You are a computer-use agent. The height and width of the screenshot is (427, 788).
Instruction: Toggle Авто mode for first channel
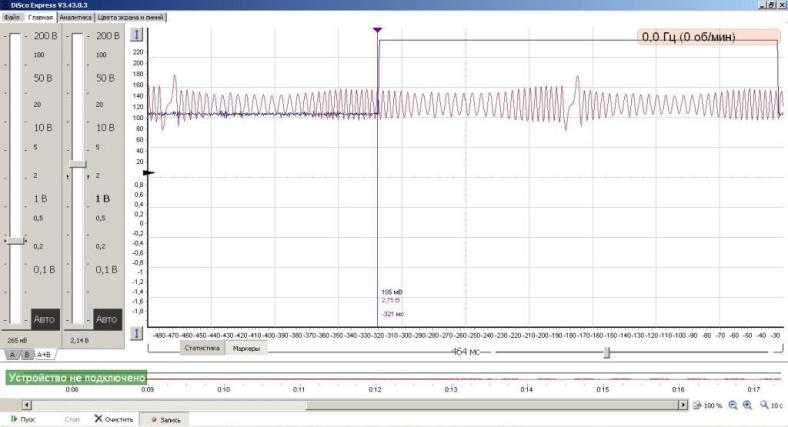[x=44, y=320]
